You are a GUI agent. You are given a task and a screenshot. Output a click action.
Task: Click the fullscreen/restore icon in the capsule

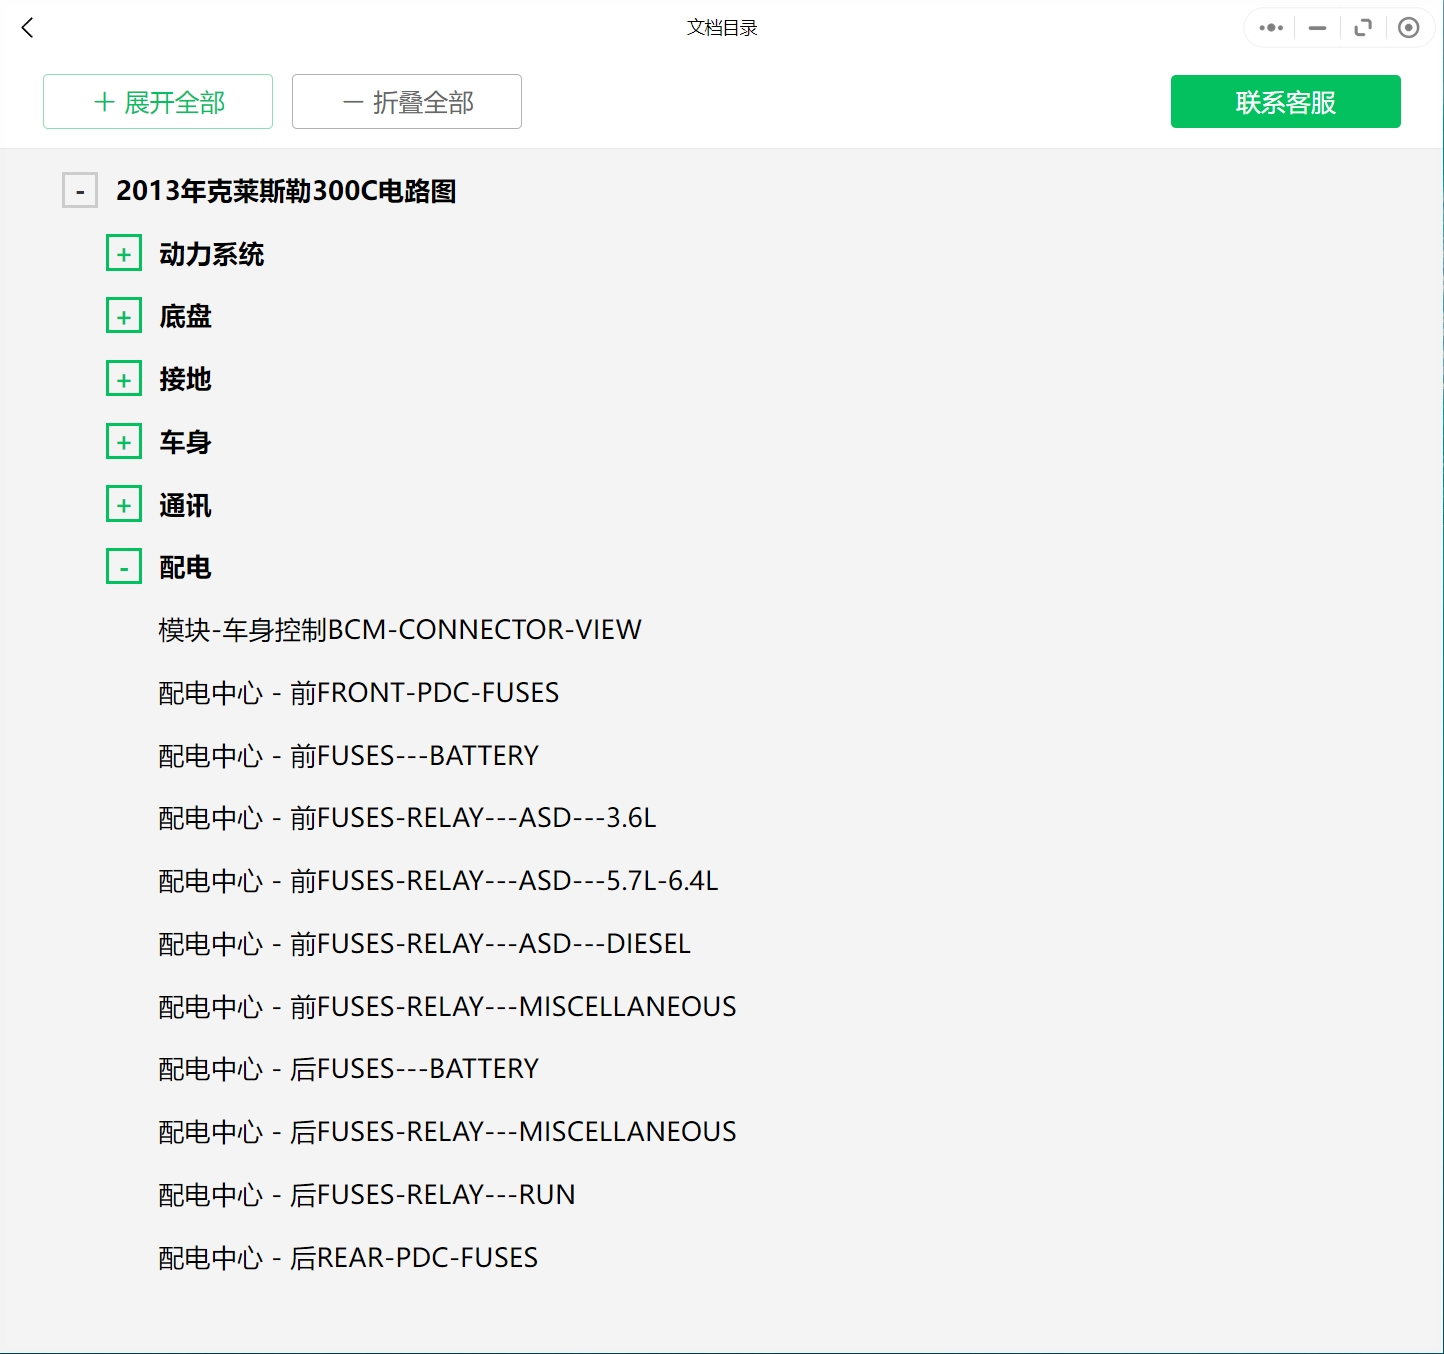click(x=1363, y=27)
